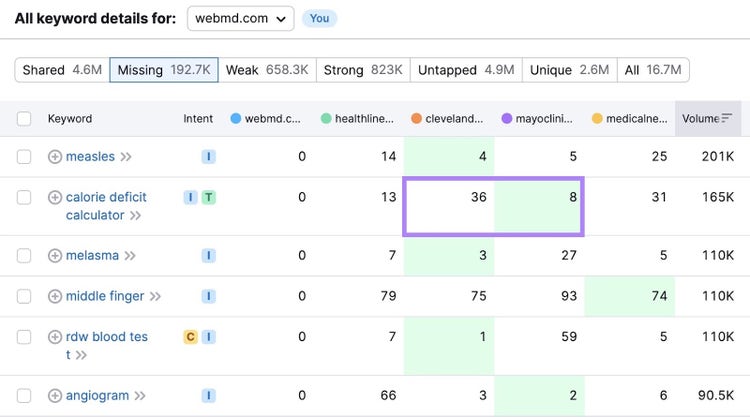
Task: Switch to the Strong 823K tab
Action: coord(363,70)
